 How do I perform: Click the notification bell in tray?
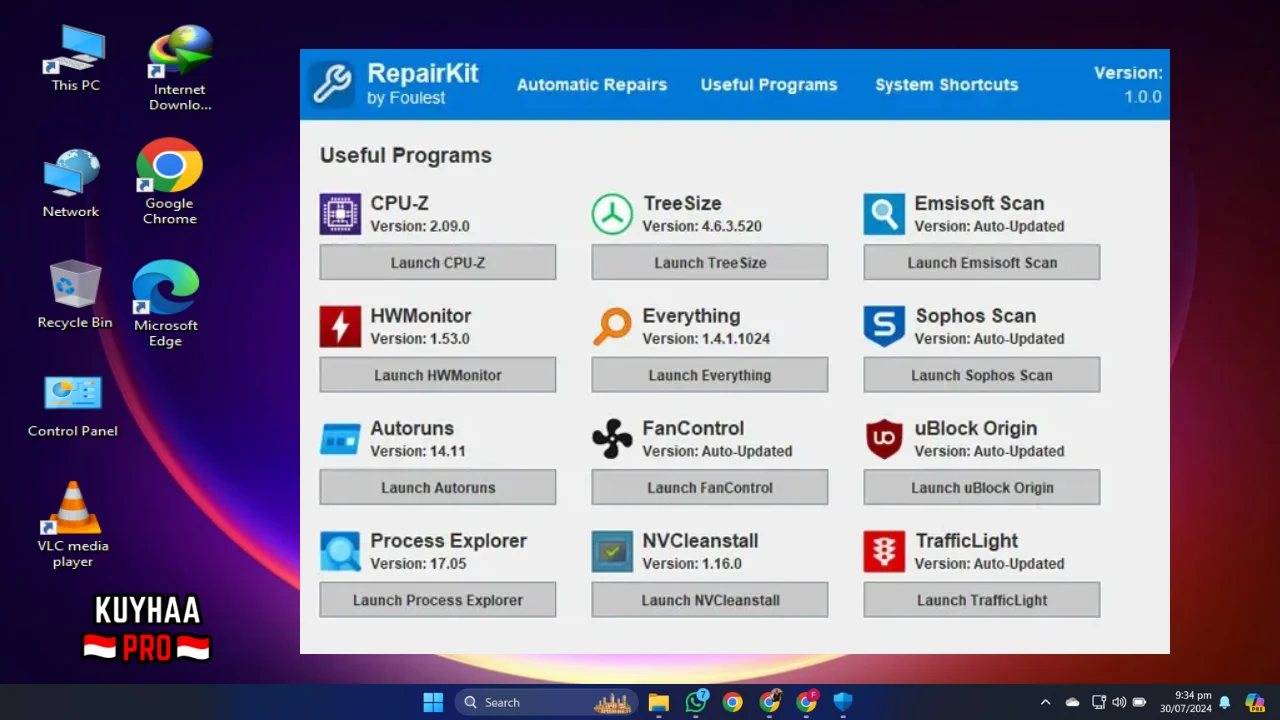click(1224, 702)
